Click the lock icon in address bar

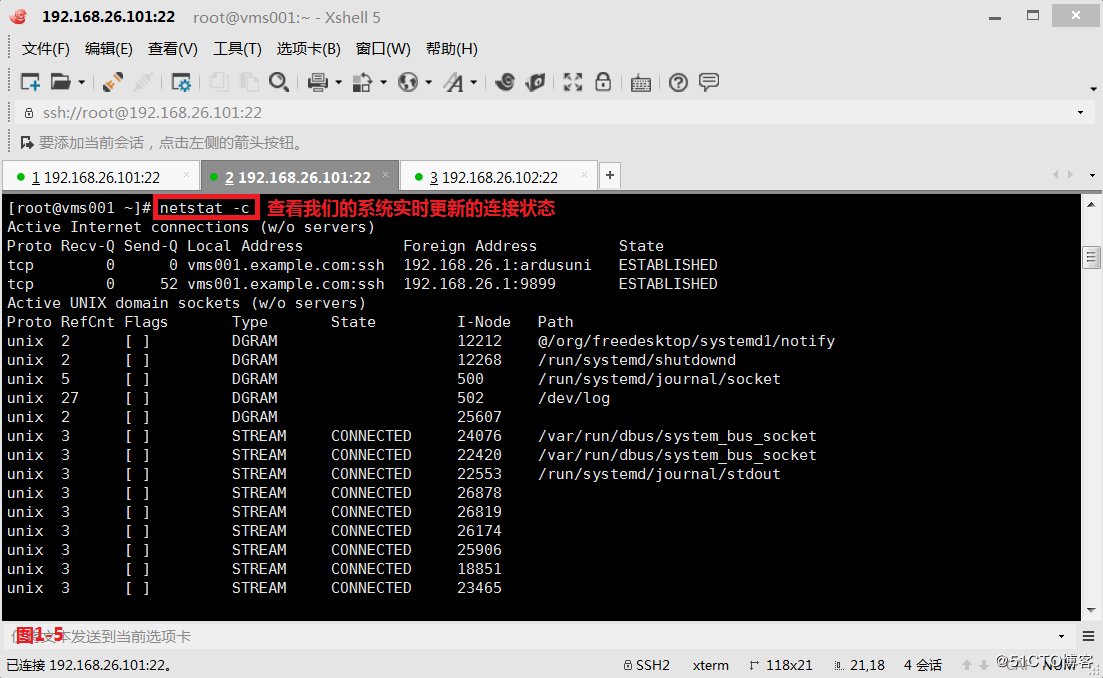pos(29,113)
